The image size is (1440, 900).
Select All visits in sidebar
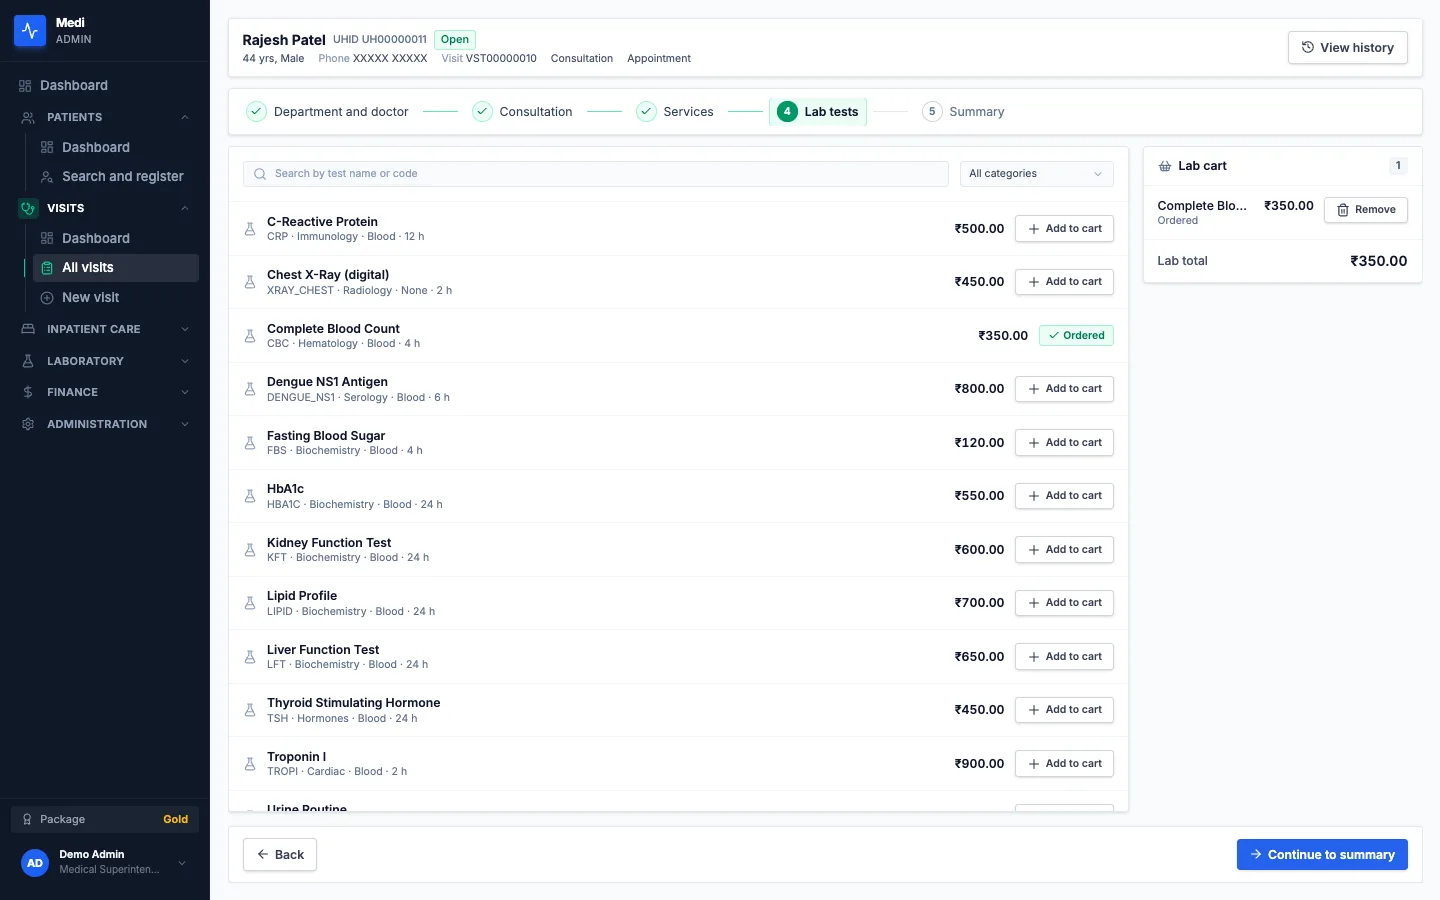point(116,268)
